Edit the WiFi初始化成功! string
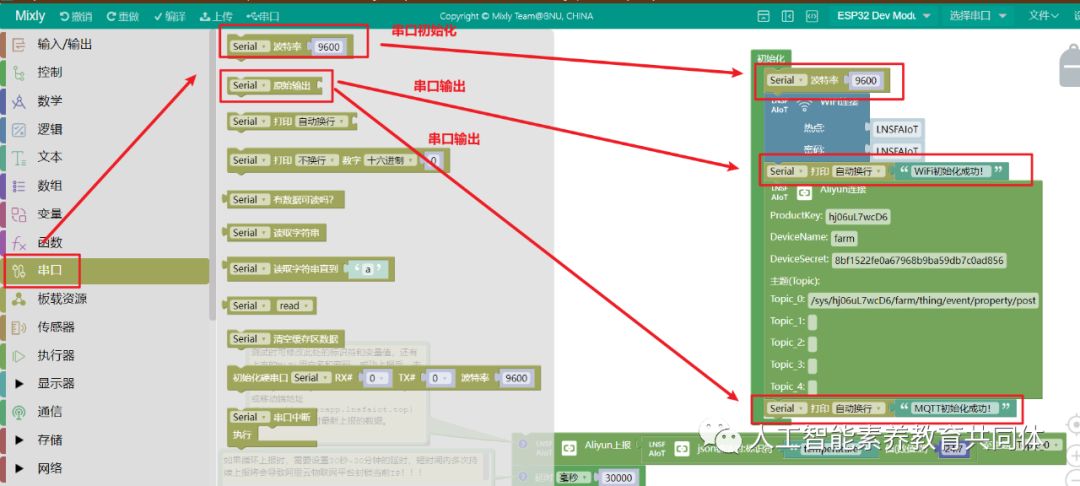 pos(950,171)
